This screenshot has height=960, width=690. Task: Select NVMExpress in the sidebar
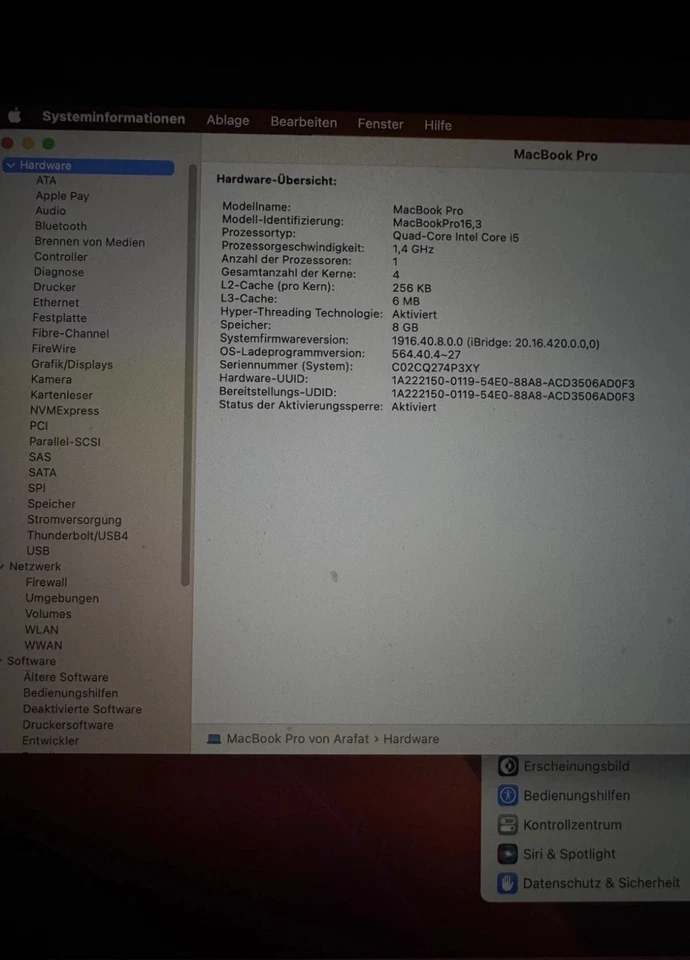[64, 411]
